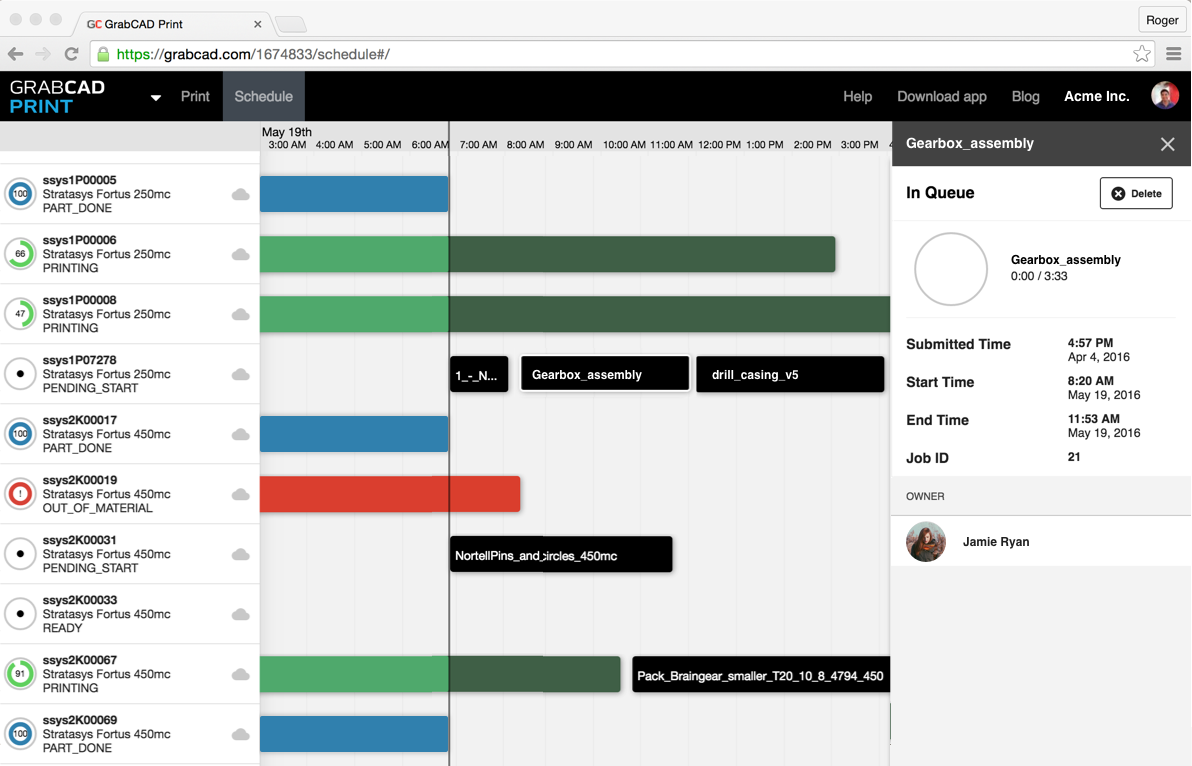Select the drill_casing_v5 job block on the timeline
This screenshot has height=766, width=1192.
[x=790, y=373]
